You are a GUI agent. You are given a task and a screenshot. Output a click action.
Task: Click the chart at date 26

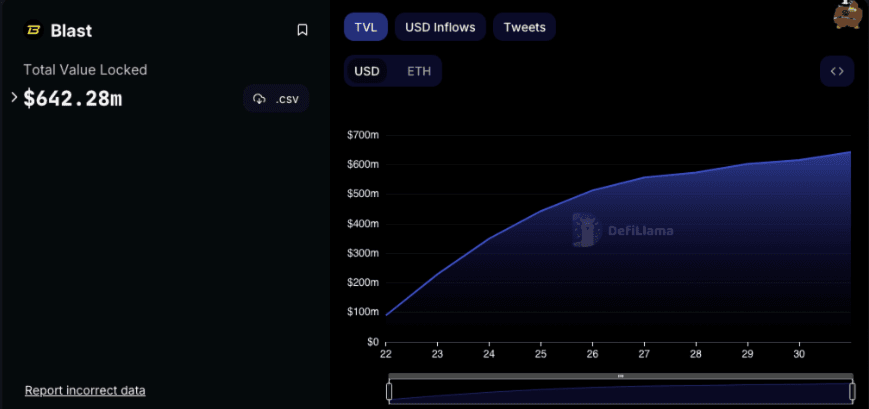click(592, 250)
